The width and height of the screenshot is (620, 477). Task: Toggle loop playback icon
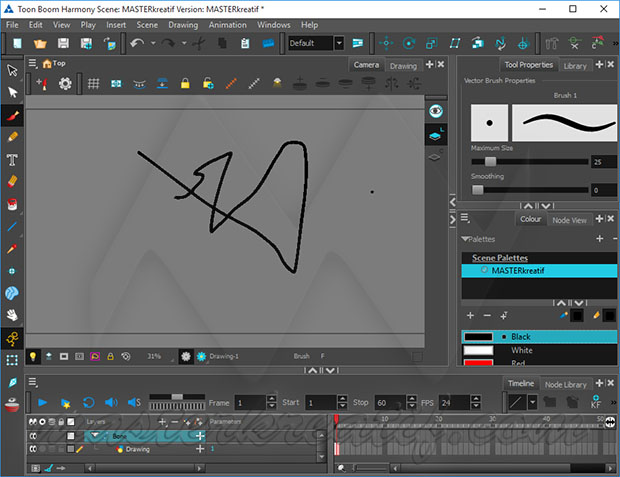pyautogui.click(x=89, y=402)
